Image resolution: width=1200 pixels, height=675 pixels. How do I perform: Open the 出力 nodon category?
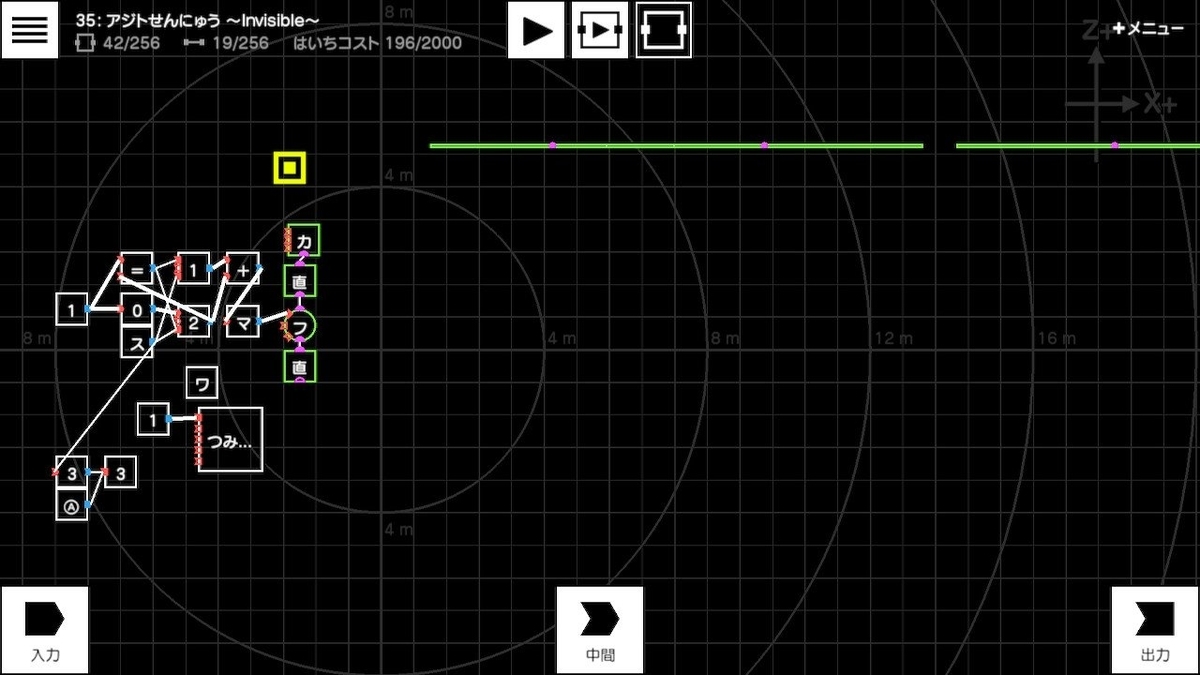pyautogui.click(x=1155, y=630)
